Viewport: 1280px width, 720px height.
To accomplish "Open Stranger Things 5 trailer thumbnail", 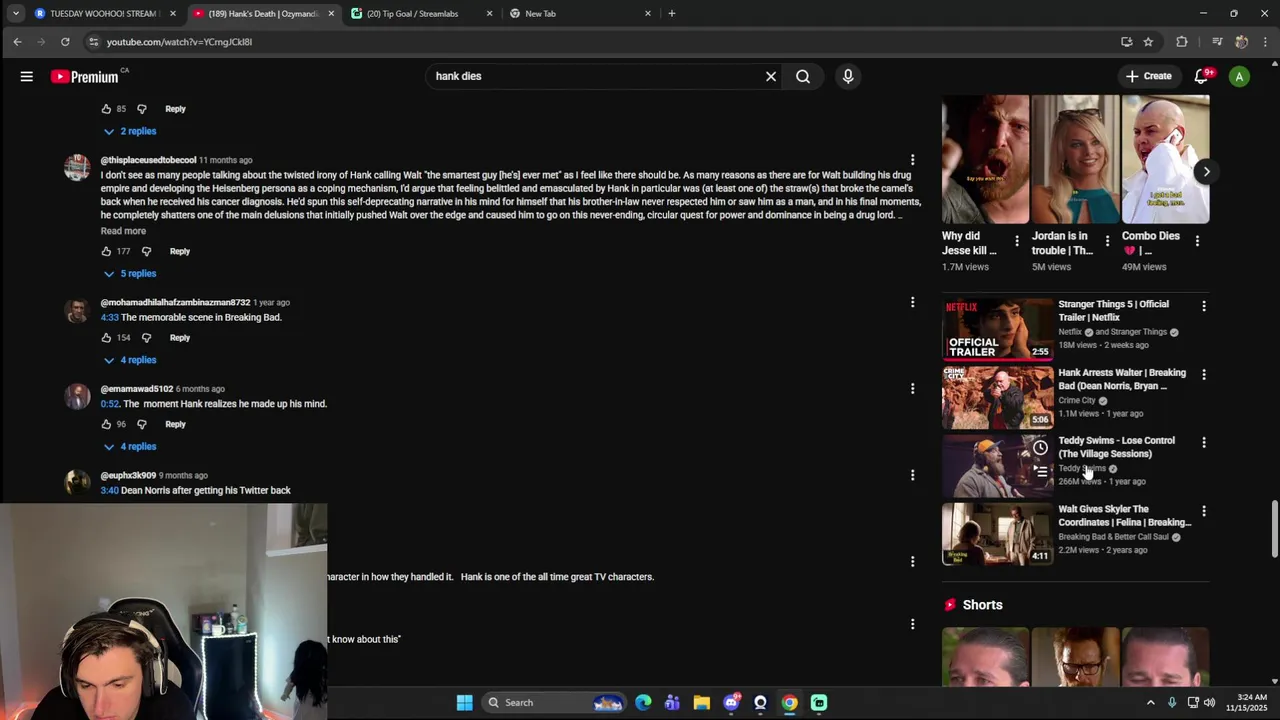I will (x=997, y=329).
